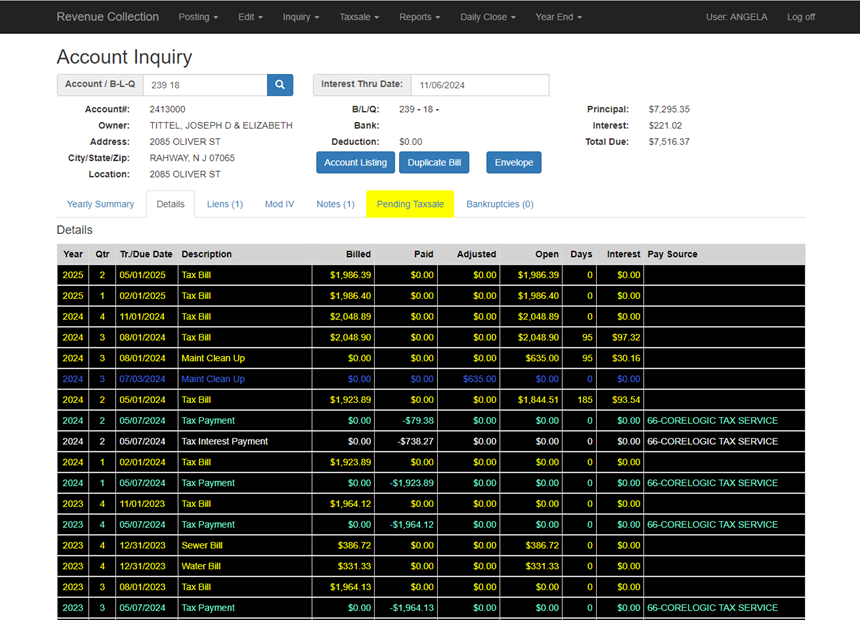Screen dimensions: 860x631
Task: Expand the Edit menu
Action: (x=250, y=17)
